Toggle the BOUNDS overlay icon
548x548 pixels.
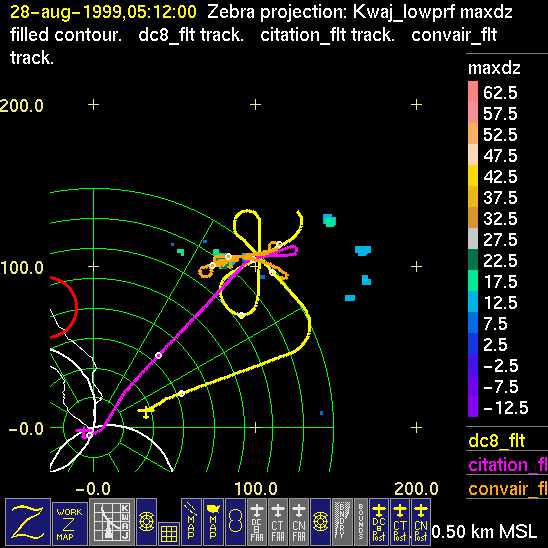(x=361, y=521)
